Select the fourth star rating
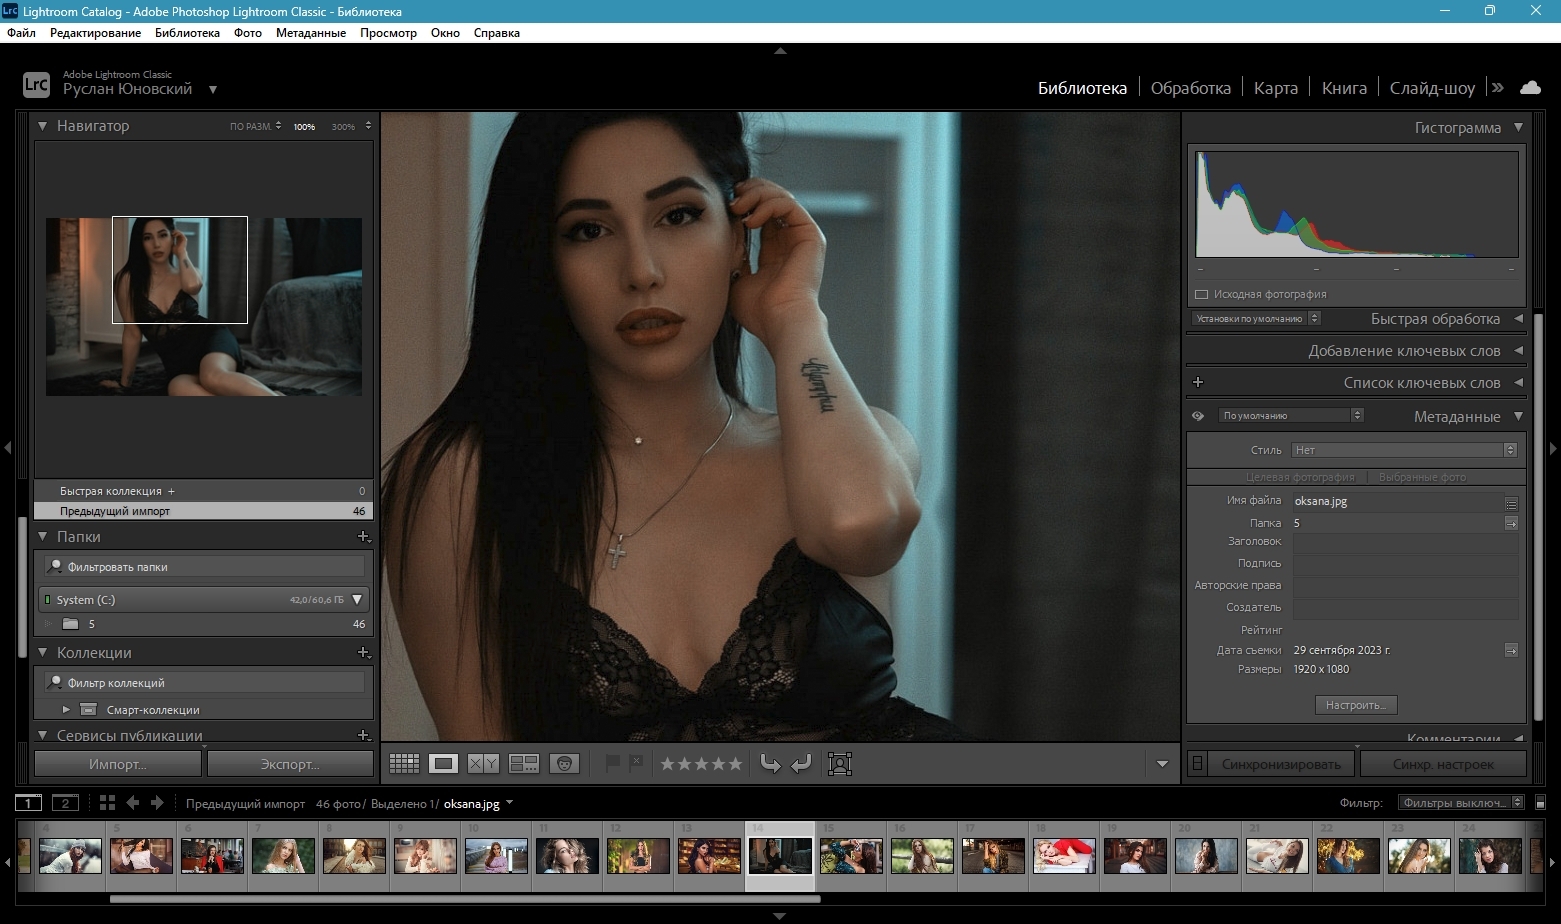This screenshot has height=924, width=1561. pos(719,764)
